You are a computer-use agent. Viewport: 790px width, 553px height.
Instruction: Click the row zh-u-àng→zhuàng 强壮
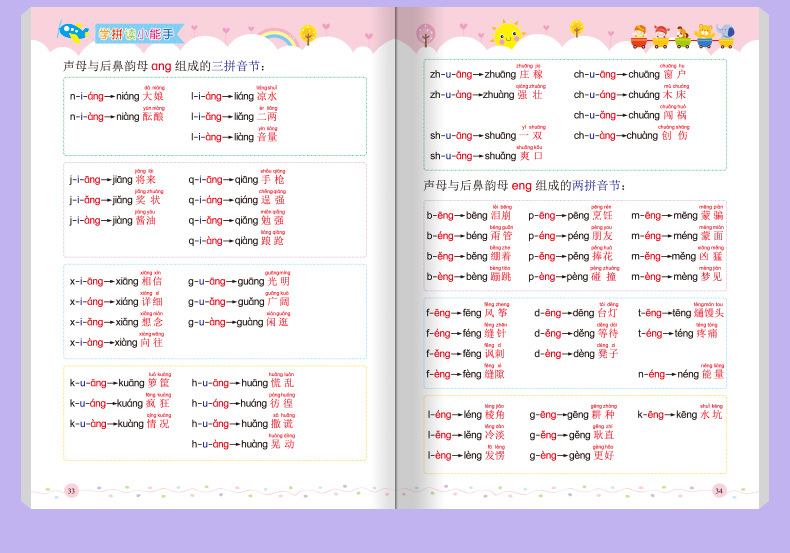[x=487, y=93]
